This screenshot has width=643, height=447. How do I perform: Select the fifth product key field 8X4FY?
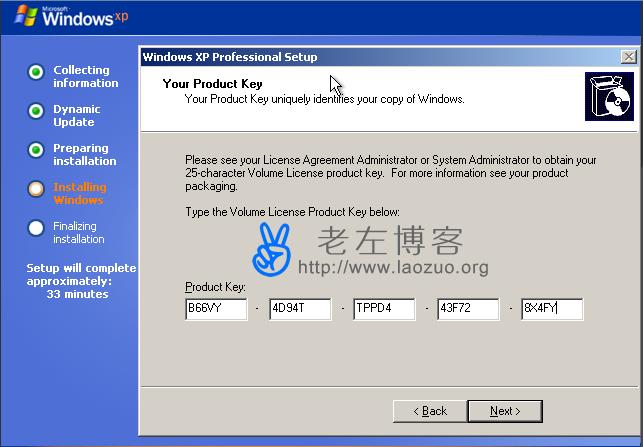(552, 309)
